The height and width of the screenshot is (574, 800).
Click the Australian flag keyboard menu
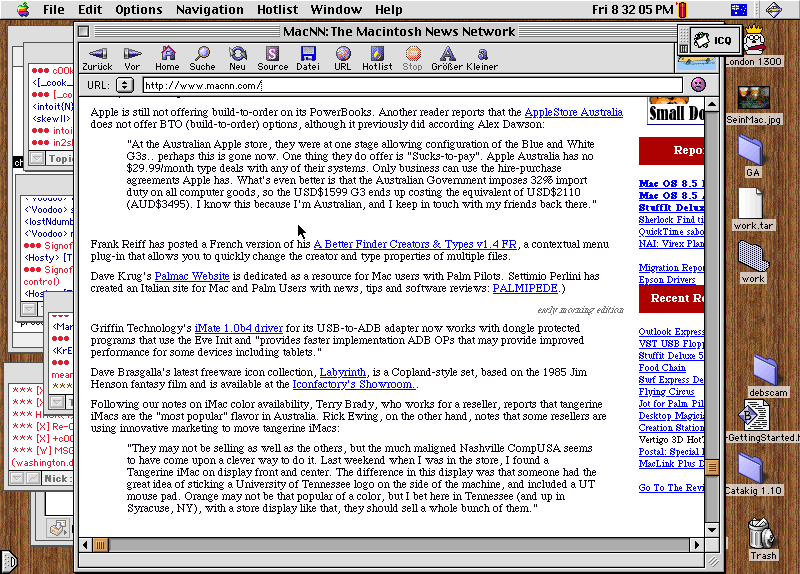(738, 10)
